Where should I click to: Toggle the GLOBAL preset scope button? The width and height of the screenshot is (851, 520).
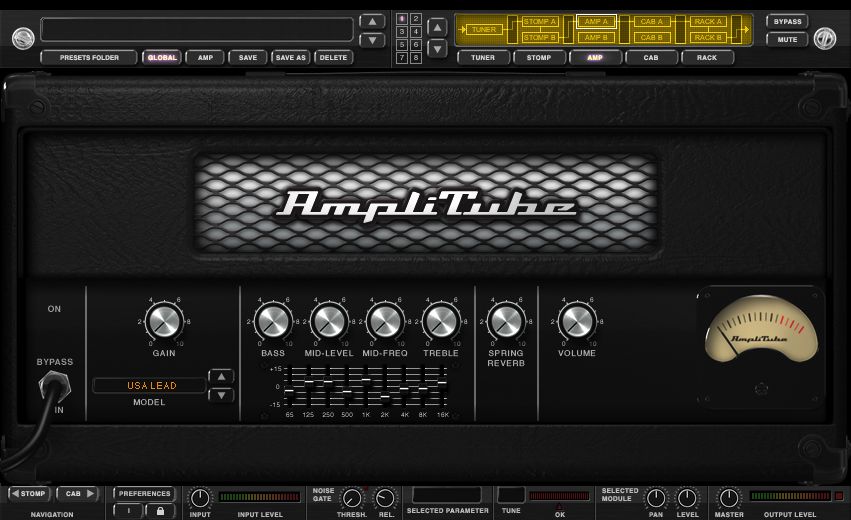(x=162, y=58)
